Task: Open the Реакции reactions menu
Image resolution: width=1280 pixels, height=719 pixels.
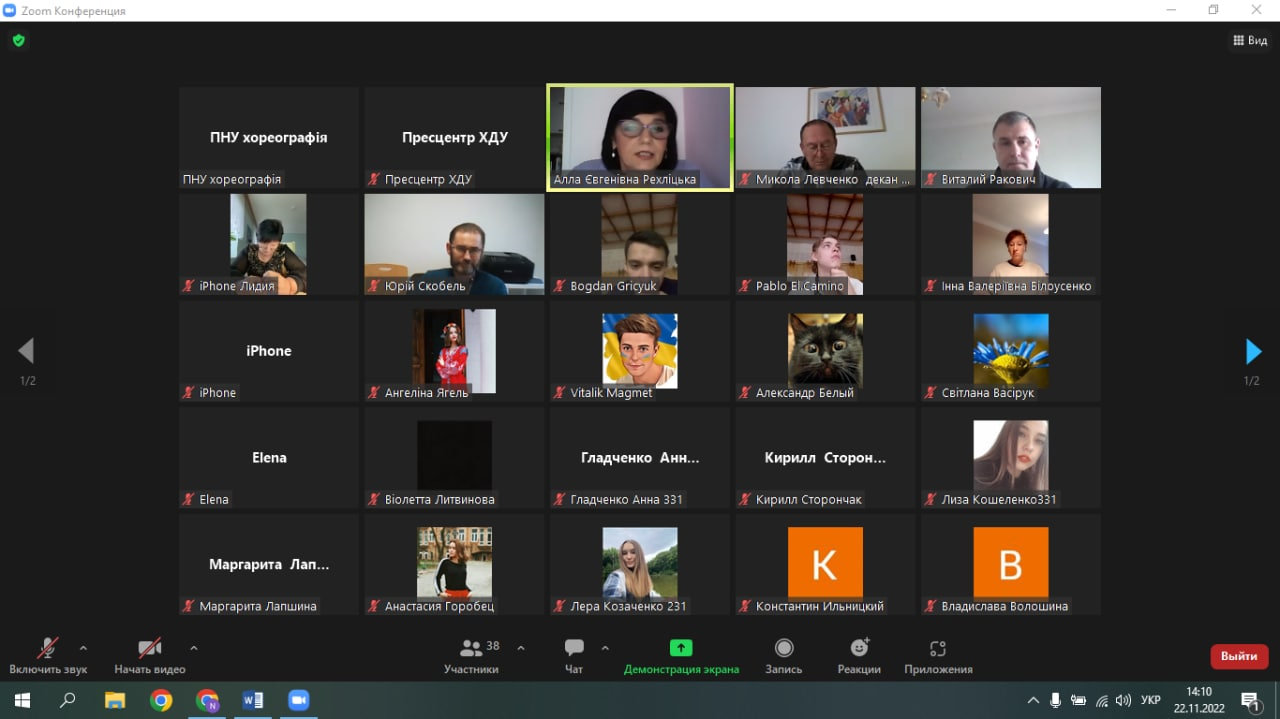Action: point(859,656)
